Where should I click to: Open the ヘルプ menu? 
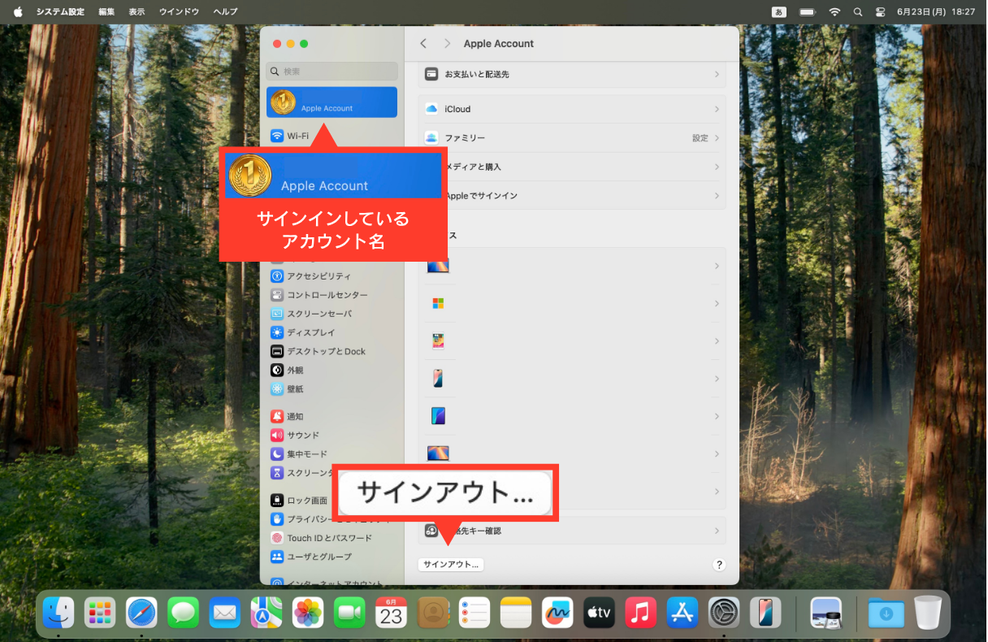click(x=225, y=11)
